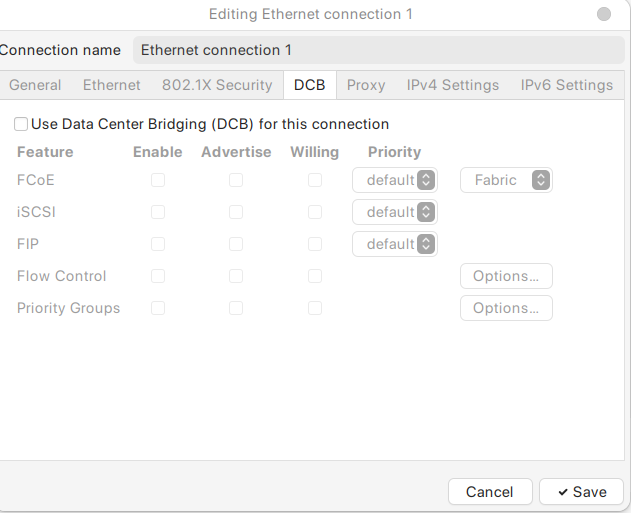Screen dimensions: 631x513
Task: Toggle the Priority Groups Enable checkbox
Action: [x=158, y=308]
